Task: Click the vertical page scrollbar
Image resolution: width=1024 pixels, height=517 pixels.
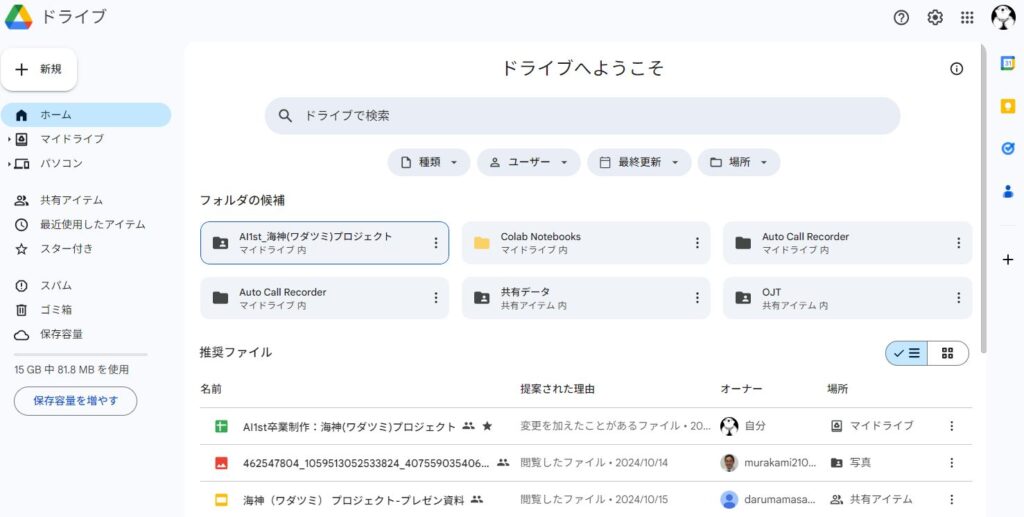Action: tap(983, 198)
